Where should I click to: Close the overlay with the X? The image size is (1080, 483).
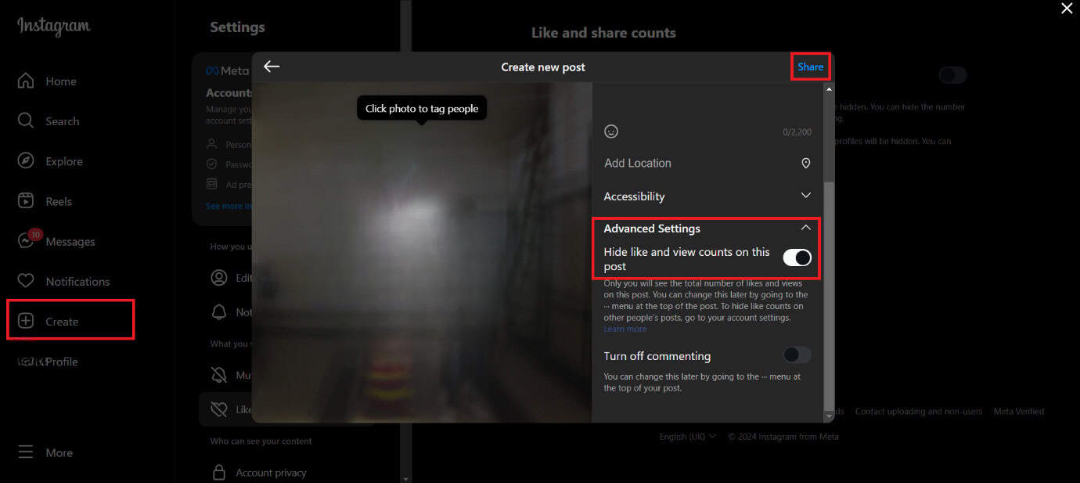point(1067,8)
